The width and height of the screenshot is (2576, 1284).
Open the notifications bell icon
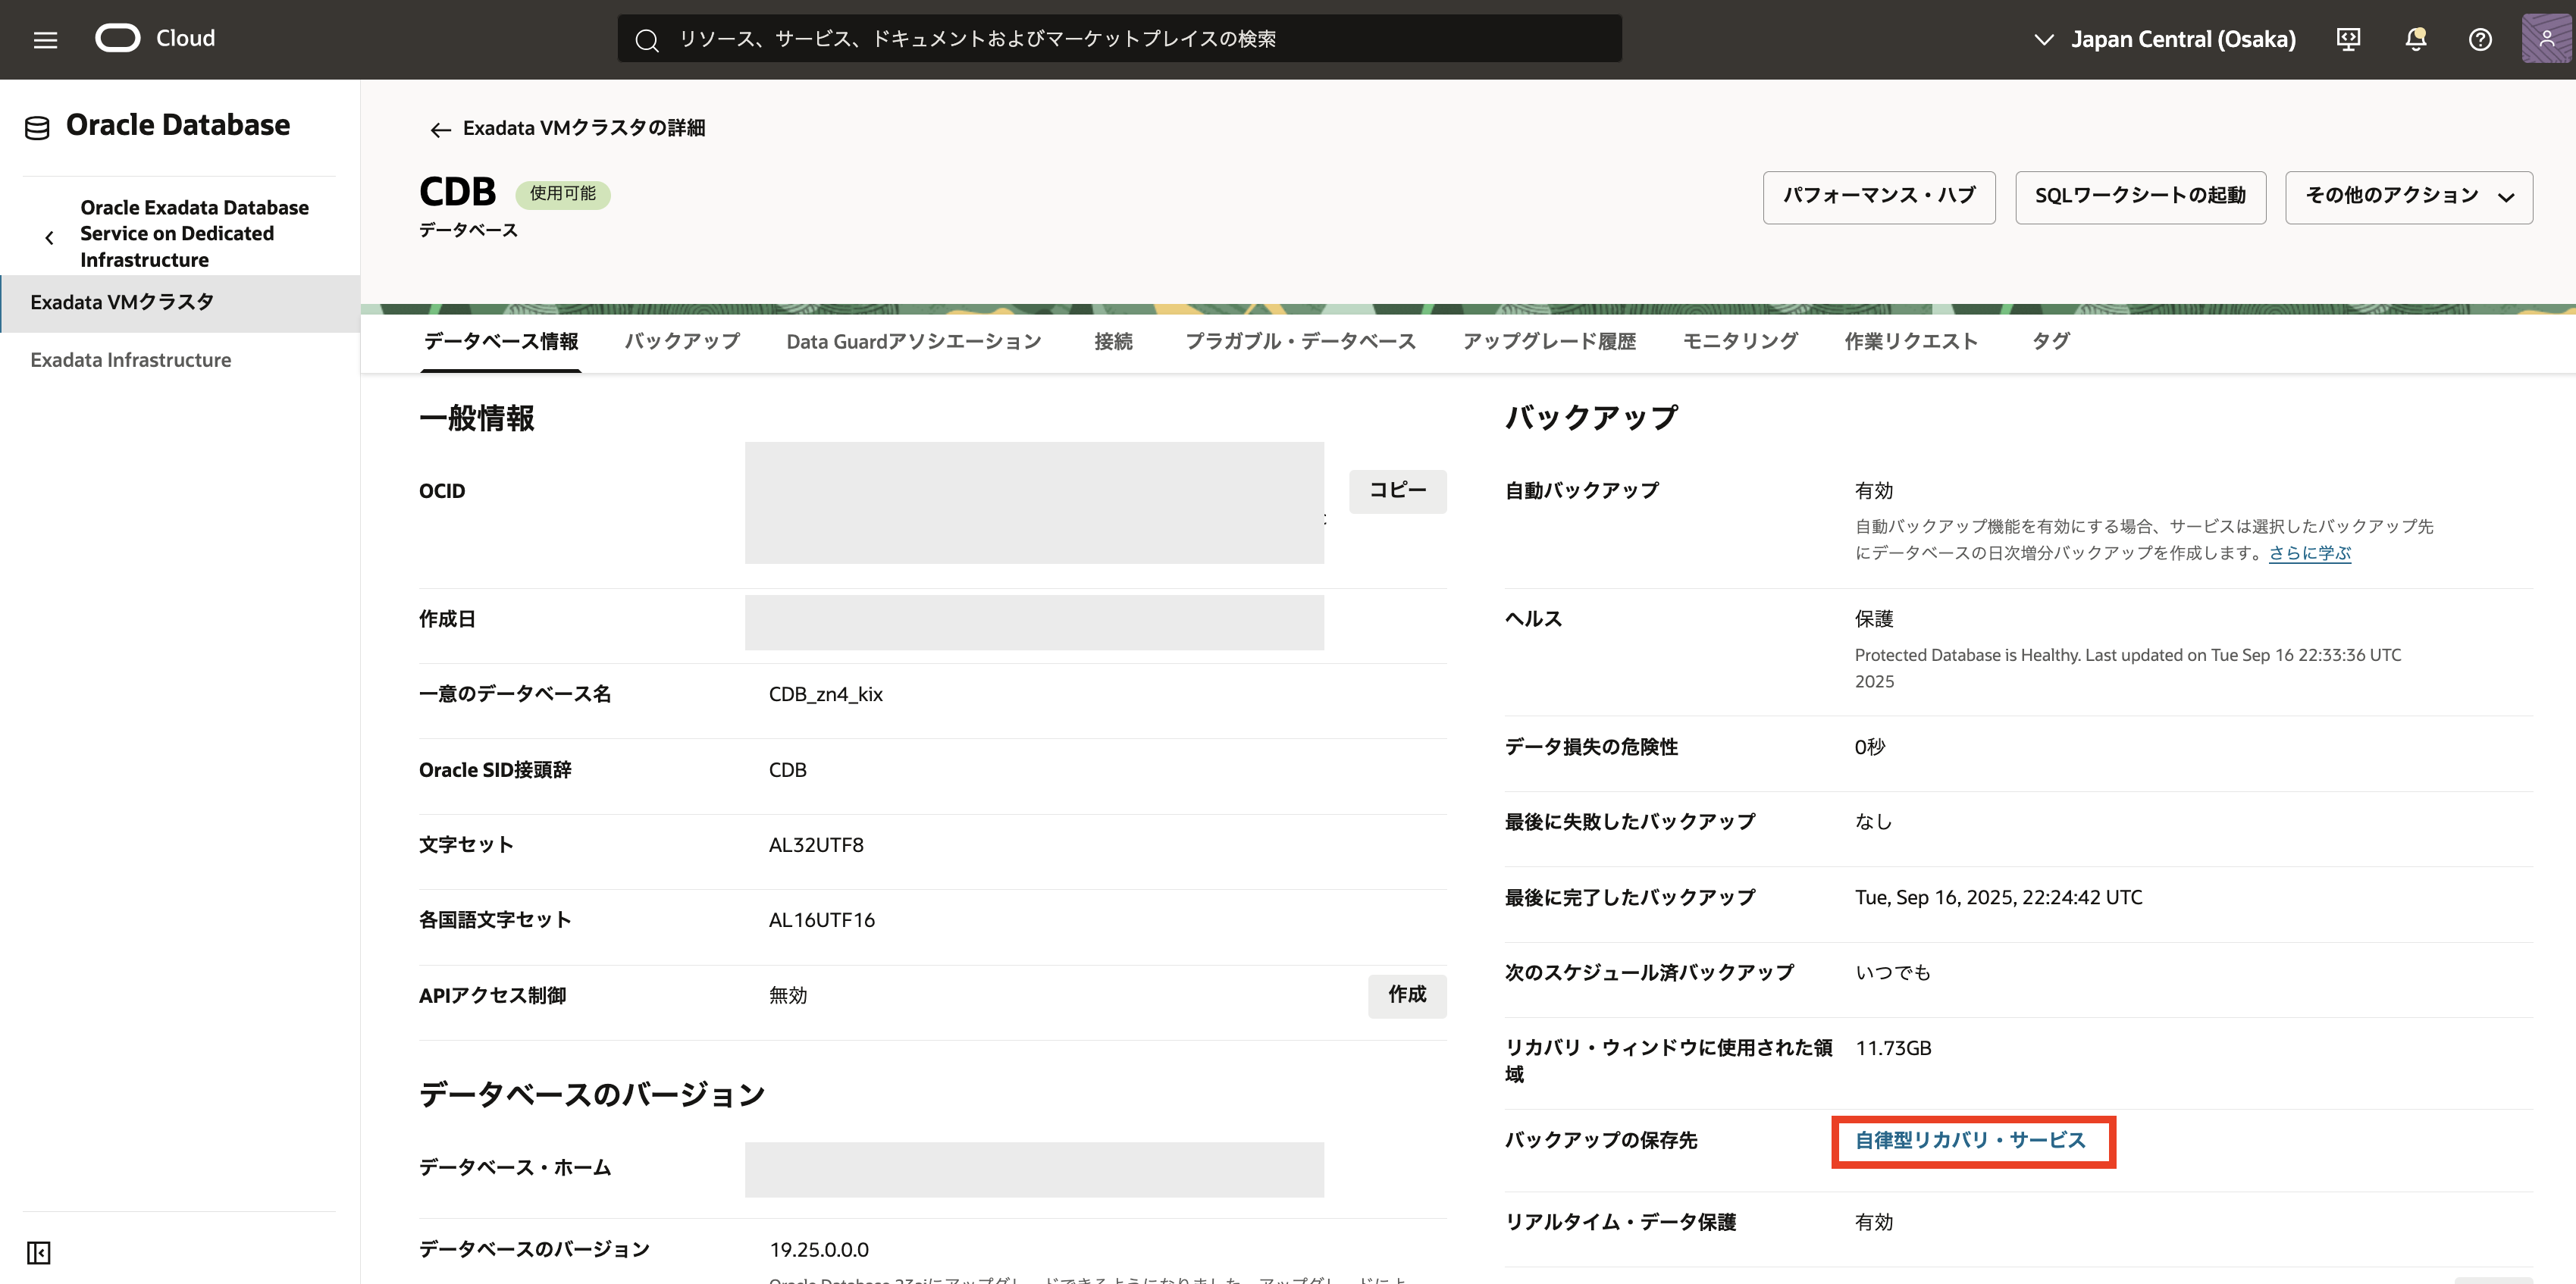click(2415, 39)
